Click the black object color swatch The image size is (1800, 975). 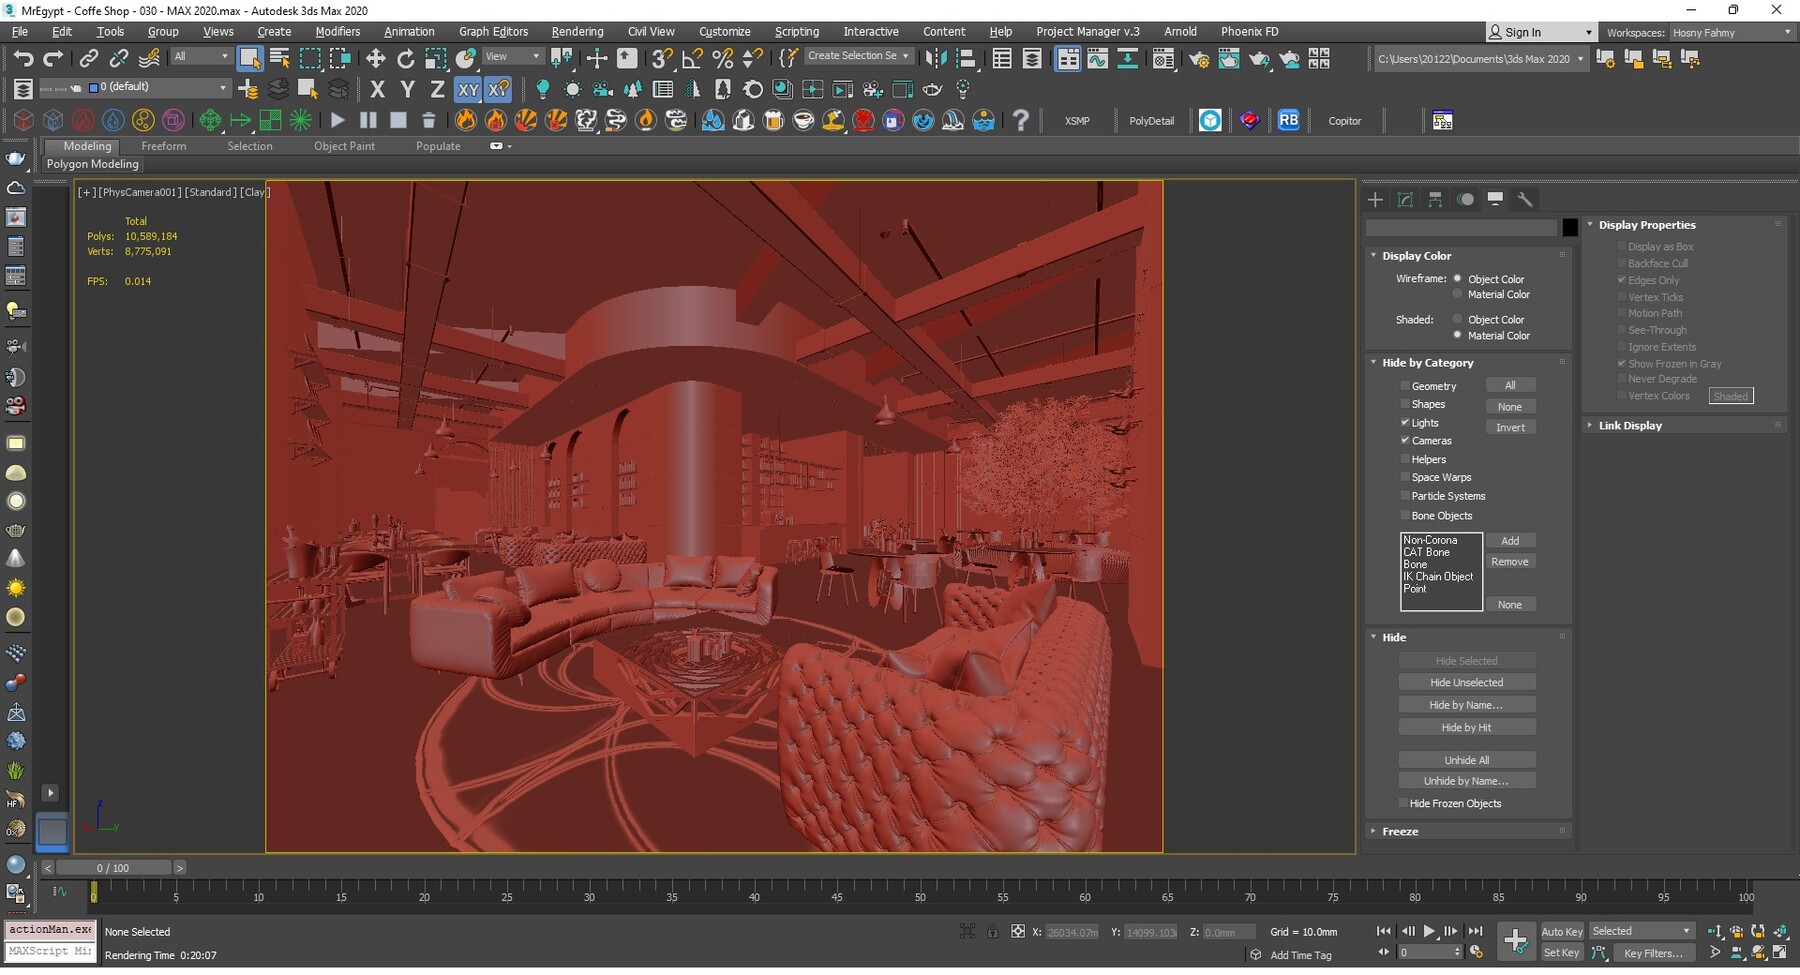1570,227
